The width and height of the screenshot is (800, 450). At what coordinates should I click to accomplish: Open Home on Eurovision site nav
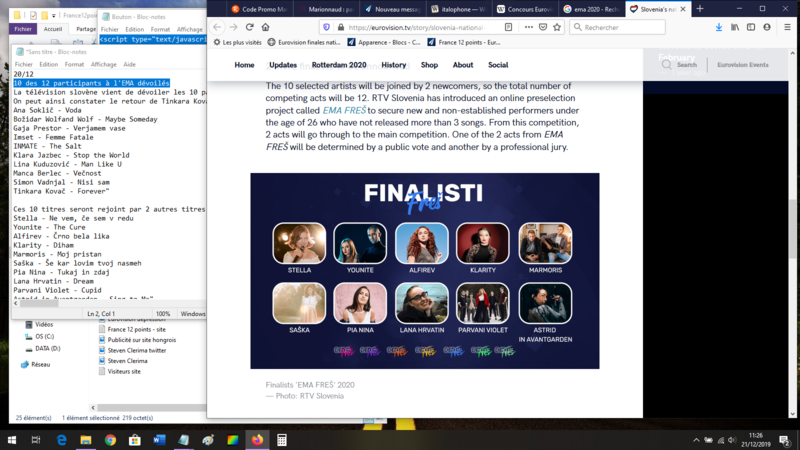click(x=244, y=65)
